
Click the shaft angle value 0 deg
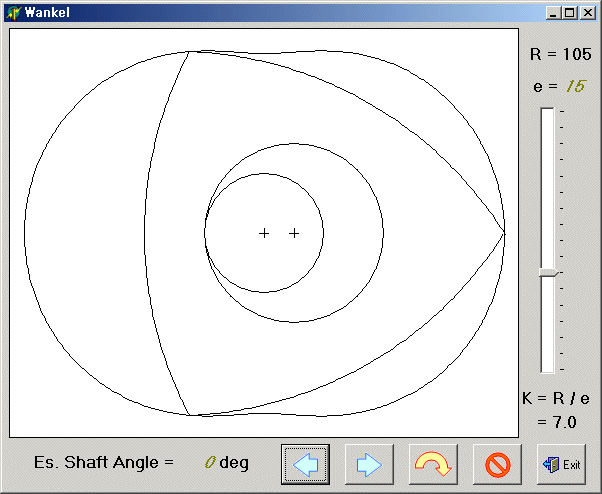pos(227,462)
